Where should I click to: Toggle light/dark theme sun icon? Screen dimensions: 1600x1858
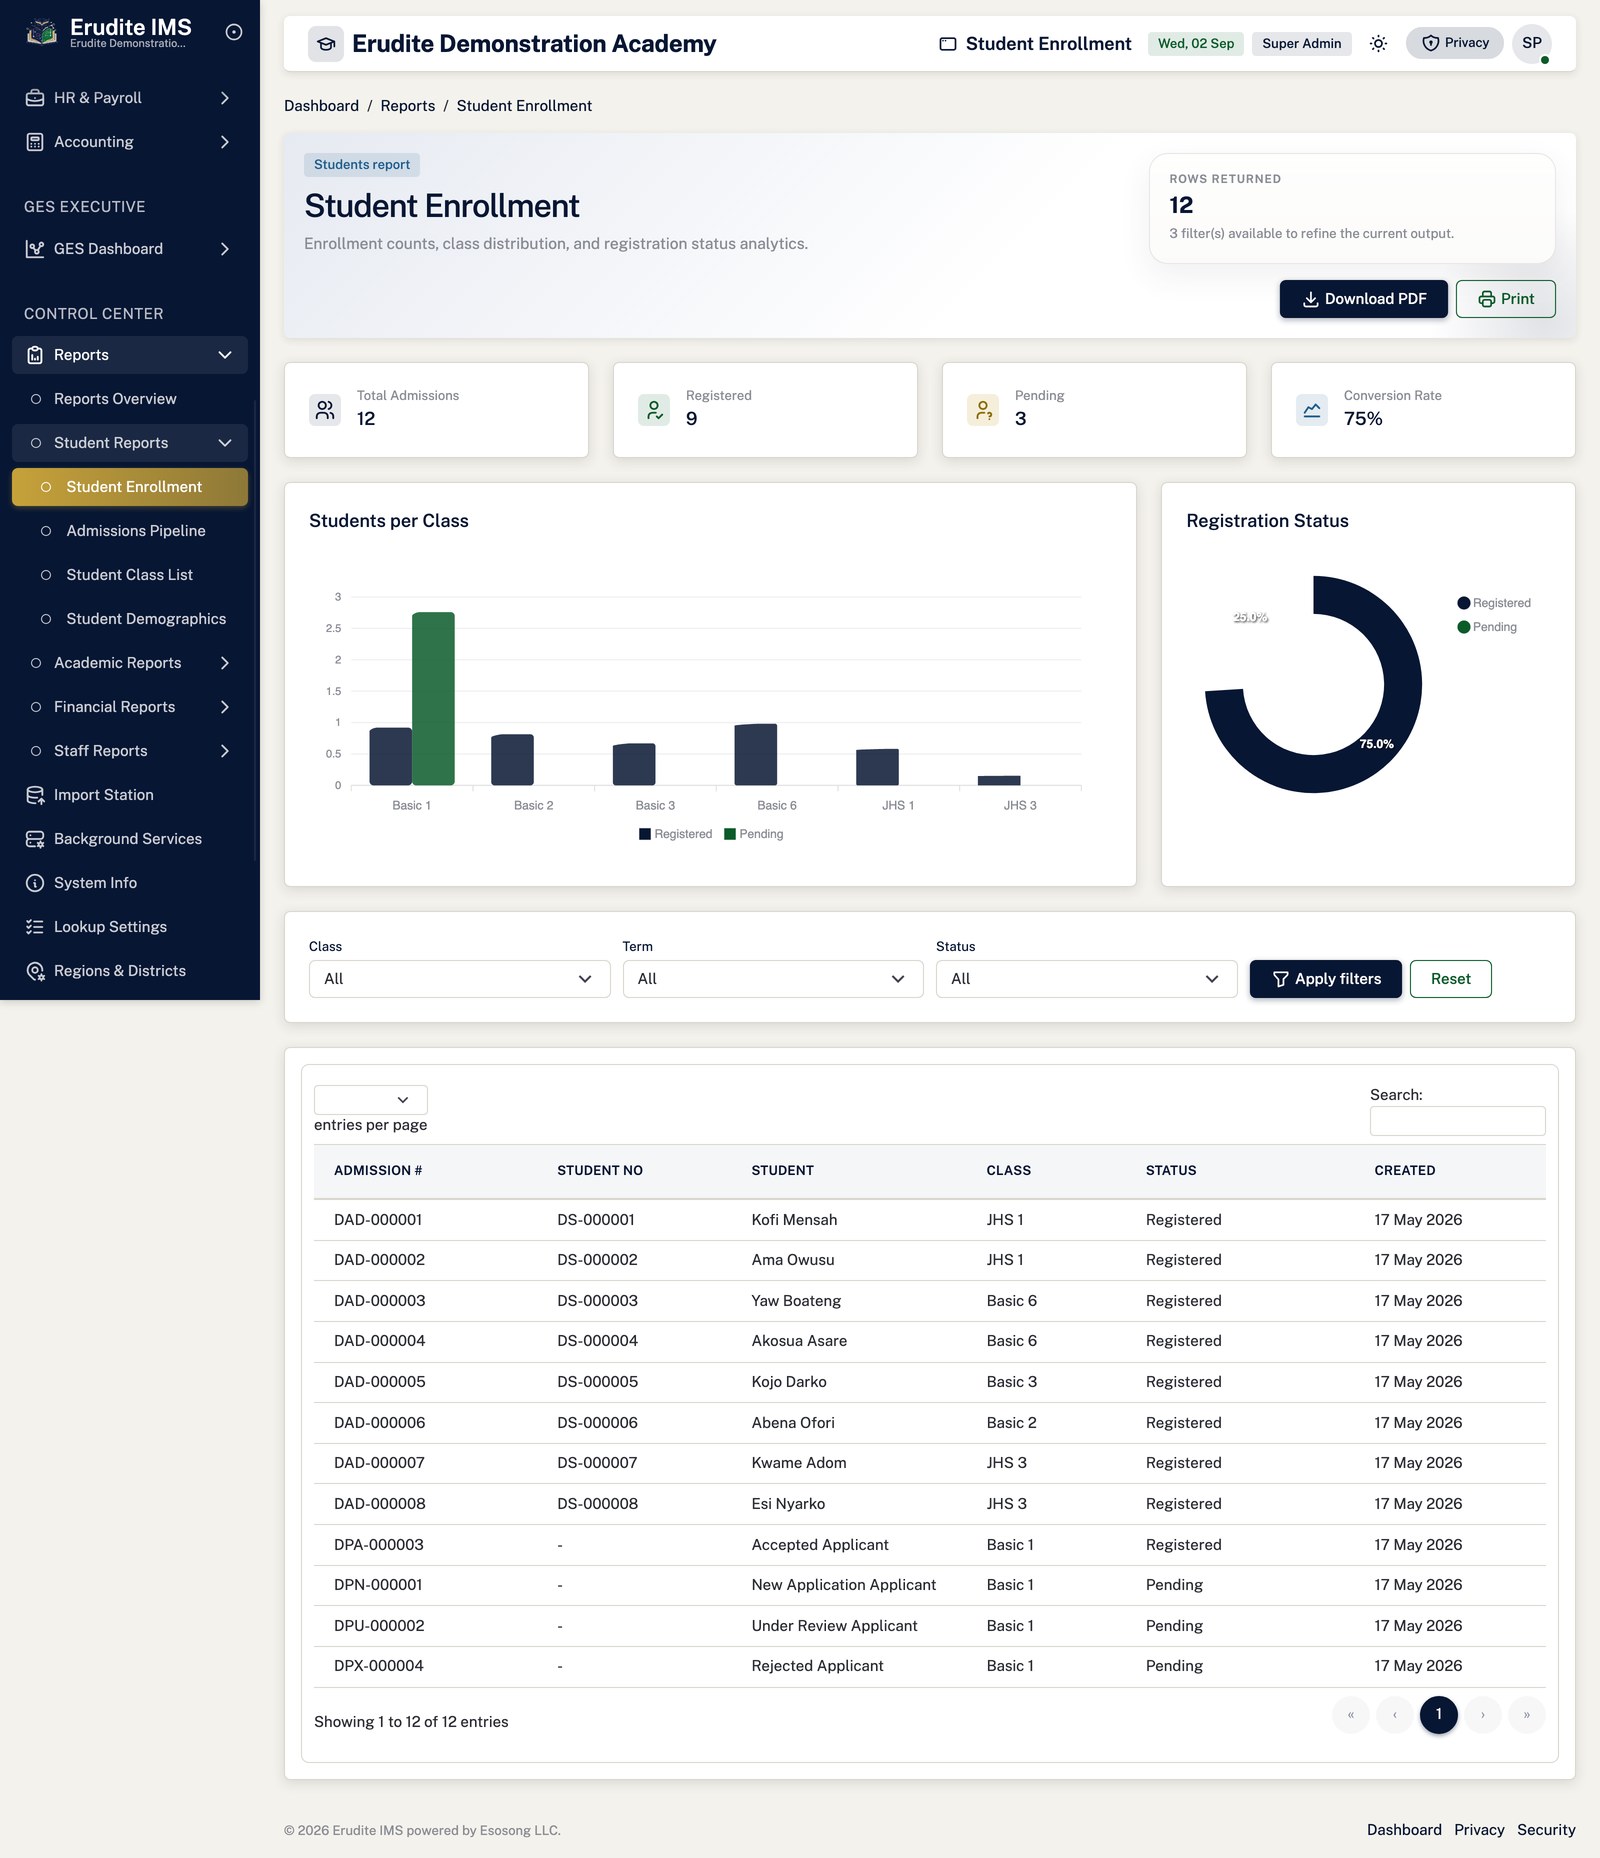point(1378,43)
